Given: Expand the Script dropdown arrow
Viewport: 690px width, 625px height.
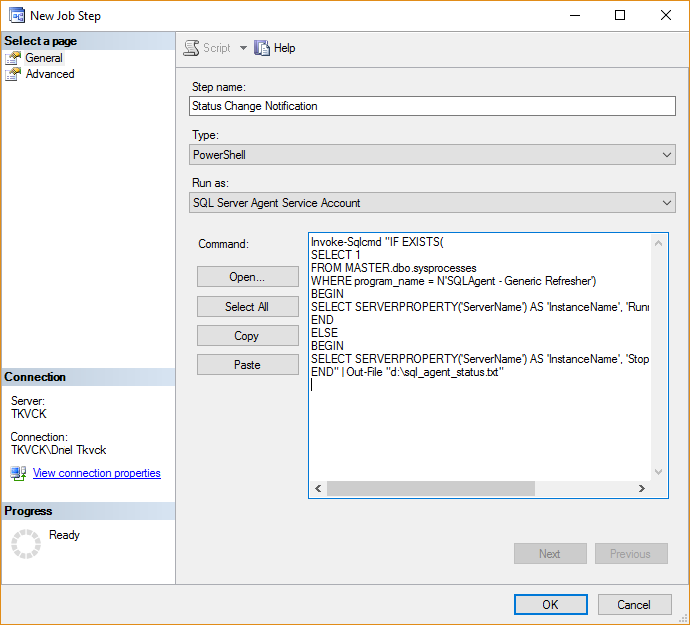Looking at the screenshot, I should point(243,48).
